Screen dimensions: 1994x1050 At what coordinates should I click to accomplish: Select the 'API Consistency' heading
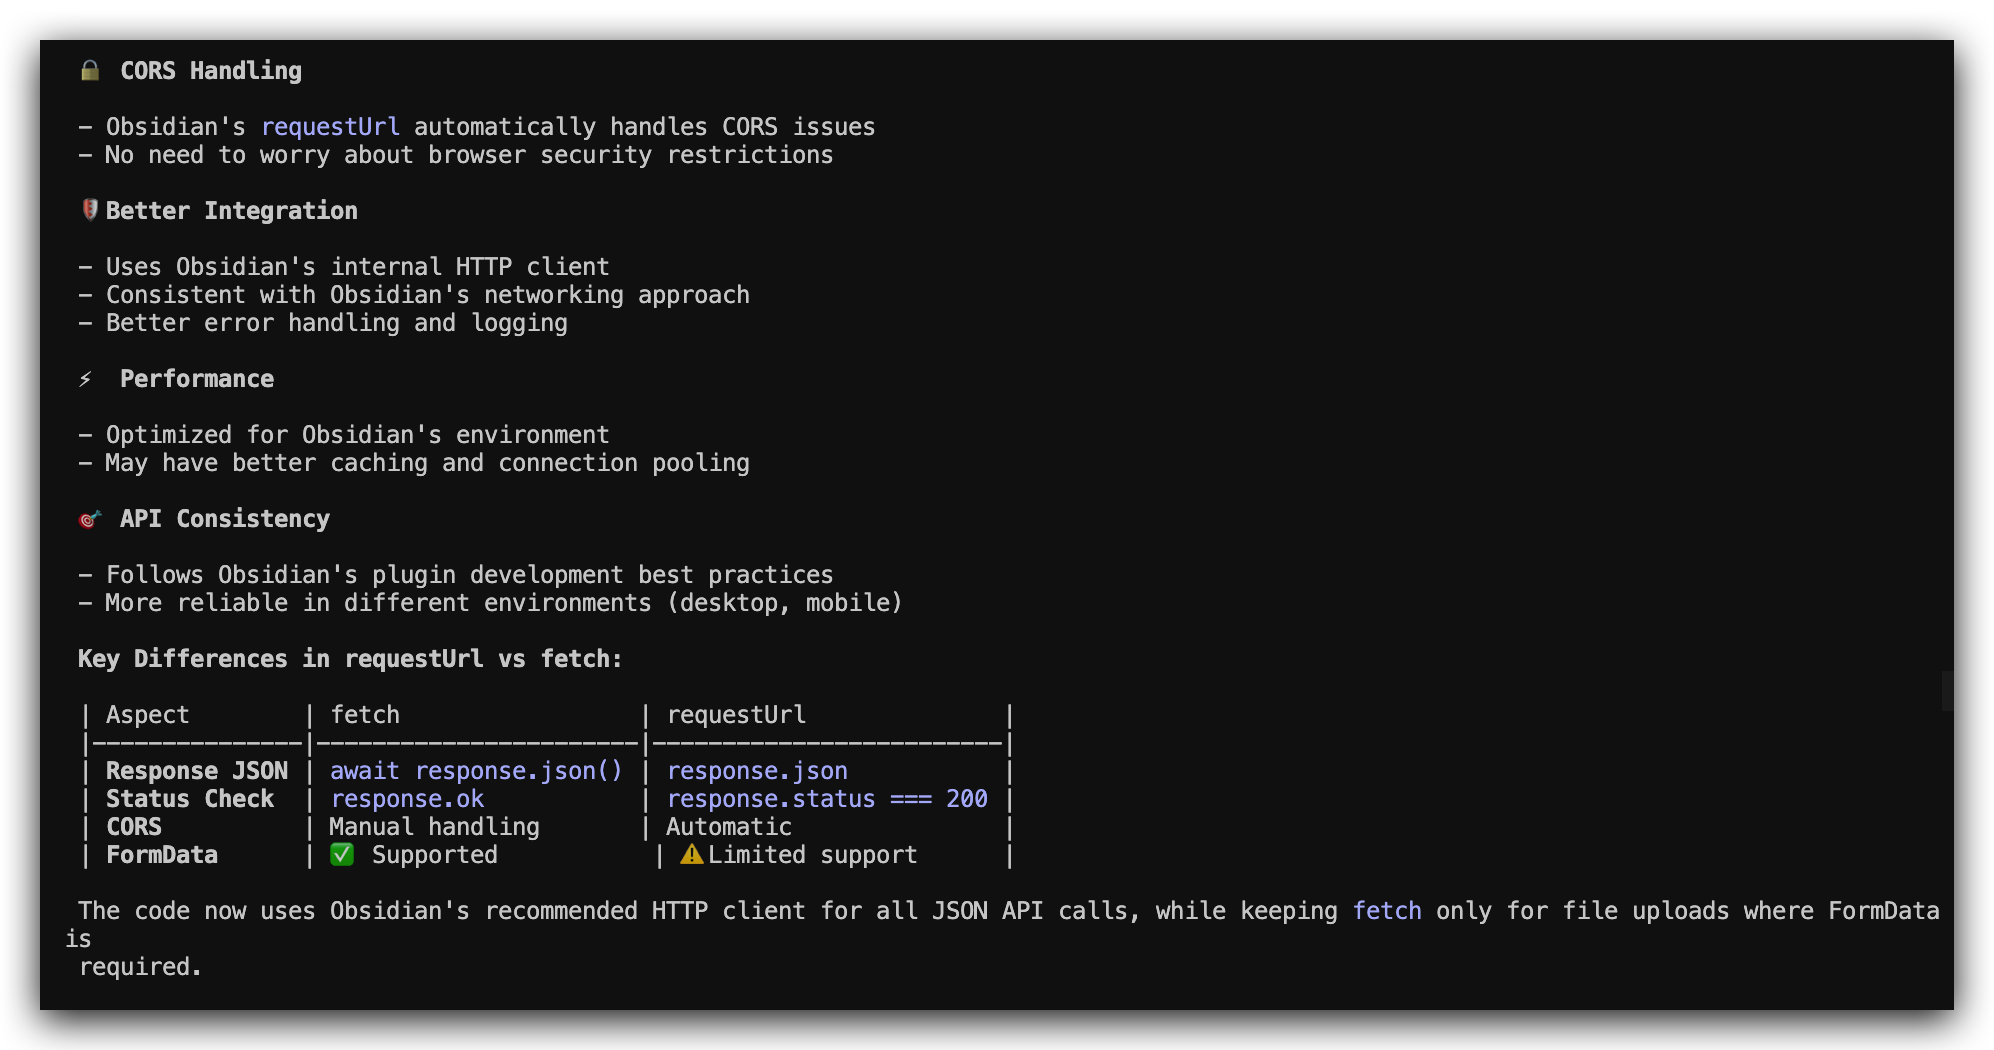pyautogui.click(x=225, y=519)
